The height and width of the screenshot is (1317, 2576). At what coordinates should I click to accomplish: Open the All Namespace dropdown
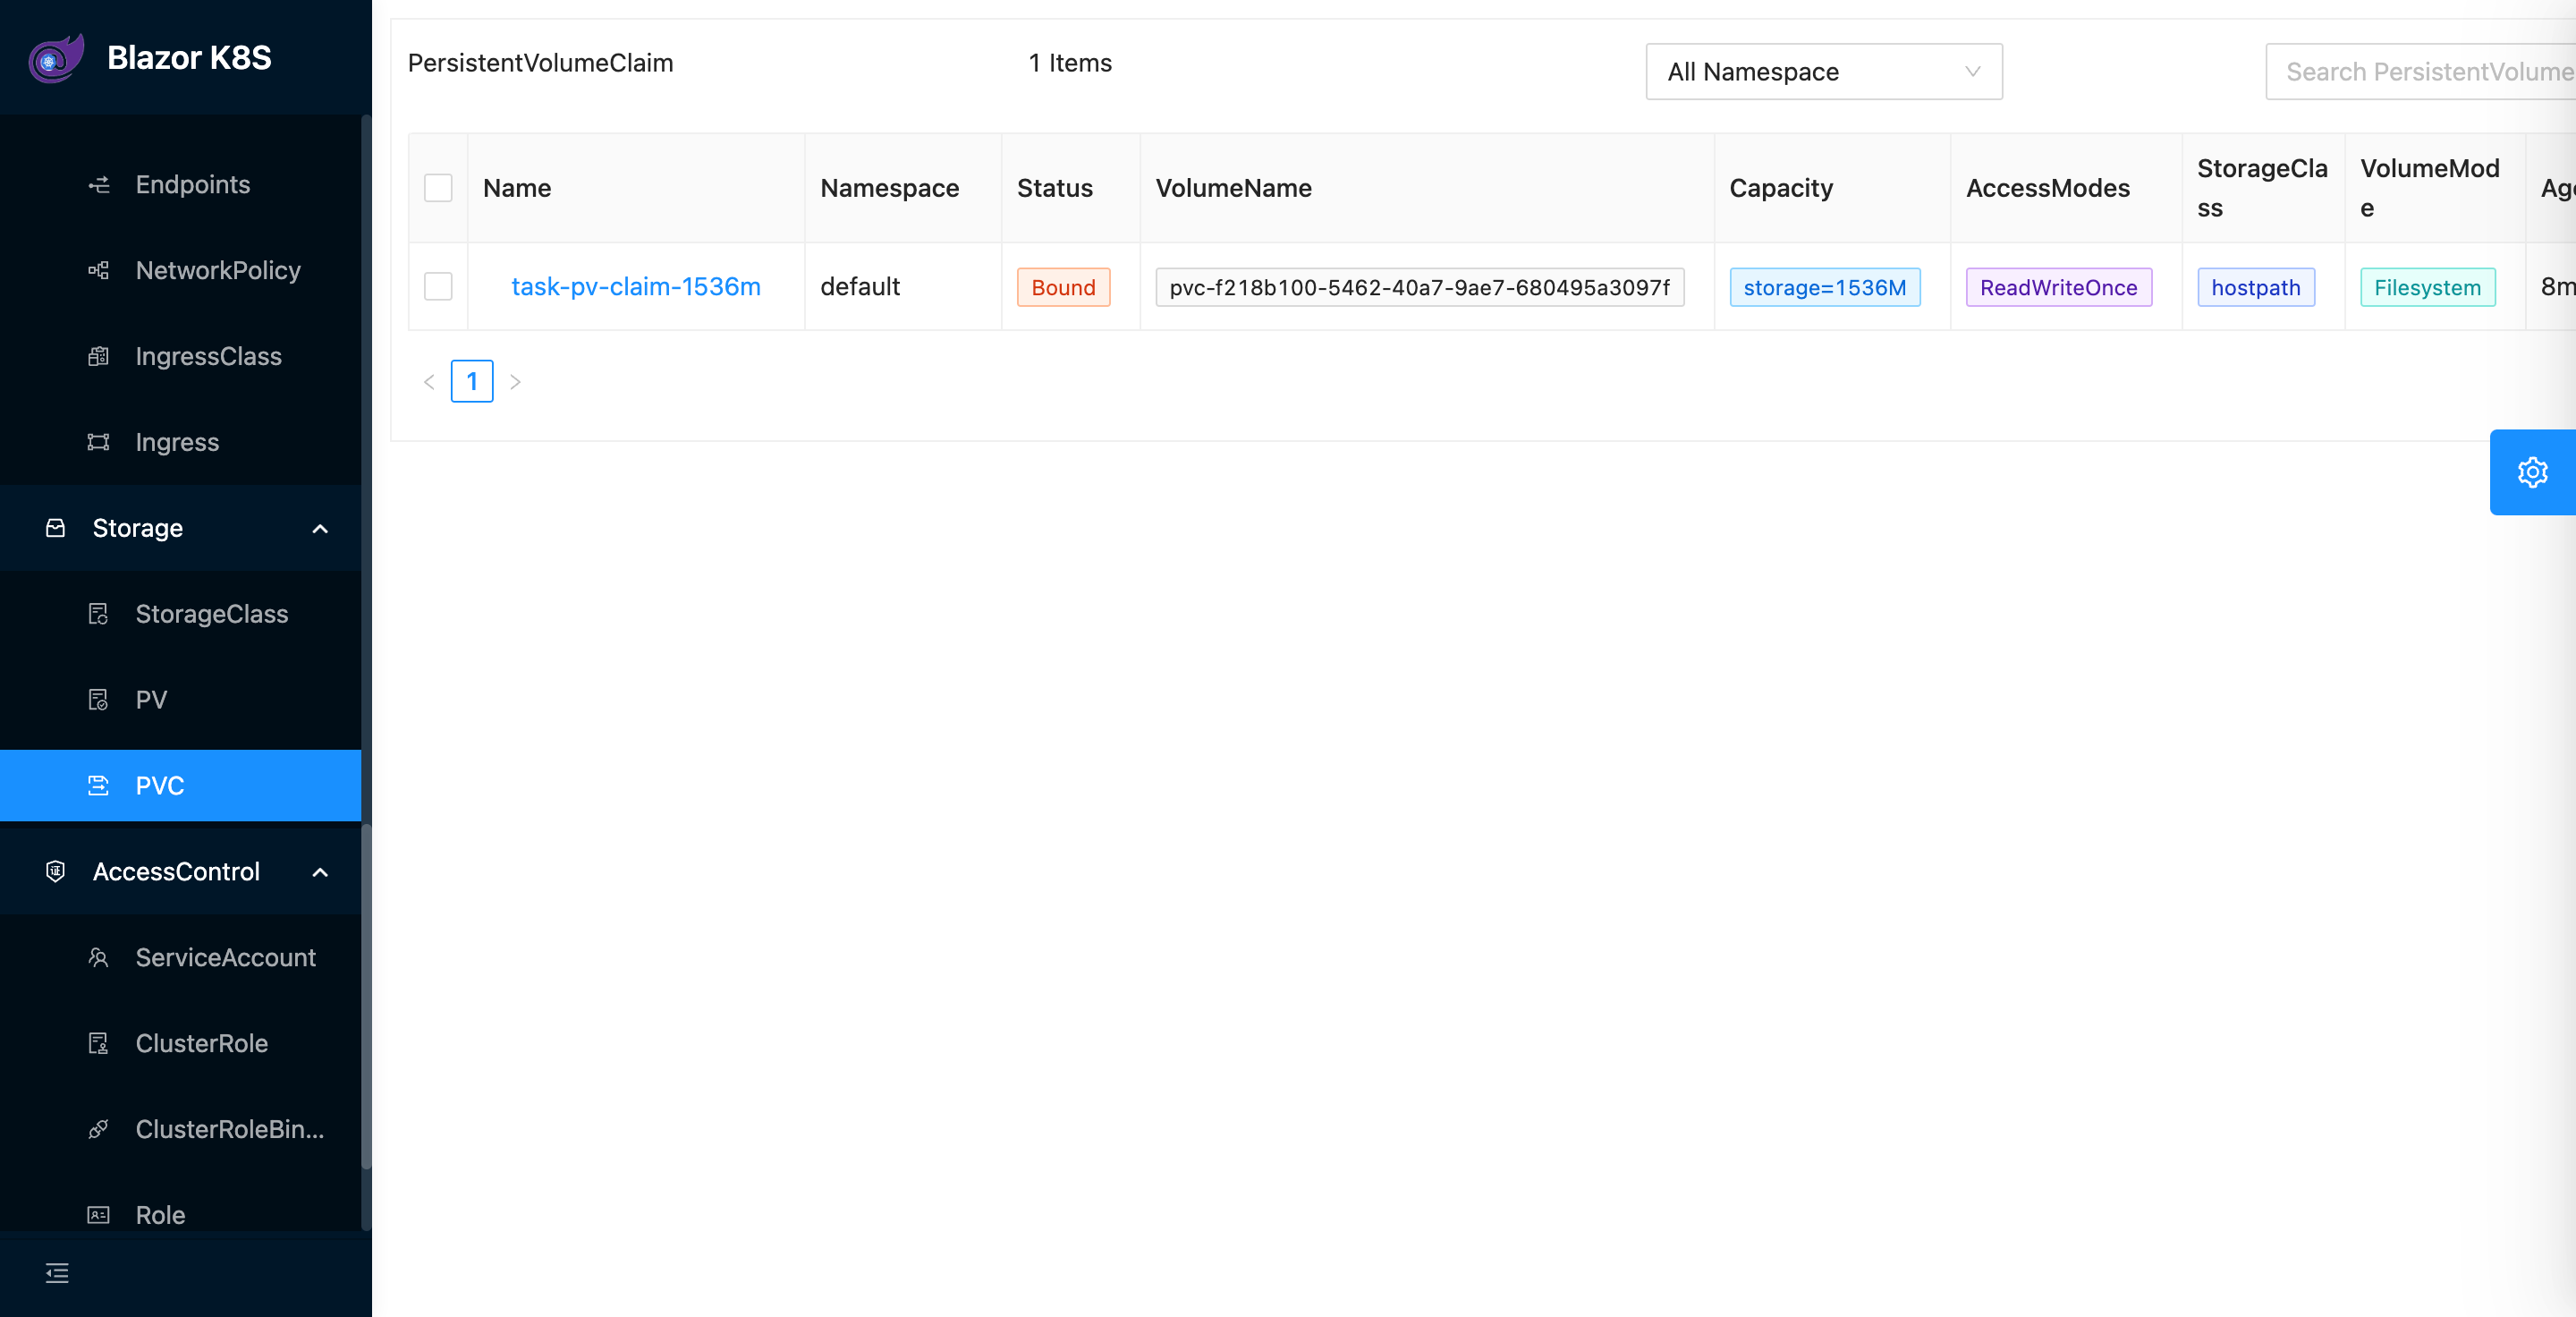coord(1824,72)
